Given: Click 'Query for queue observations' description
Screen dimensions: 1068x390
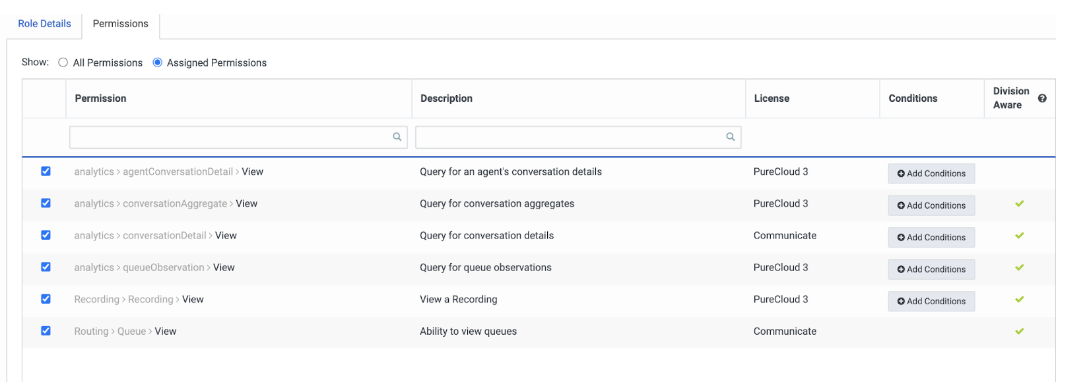Looking at the screenshot, I should pos(486,267).
